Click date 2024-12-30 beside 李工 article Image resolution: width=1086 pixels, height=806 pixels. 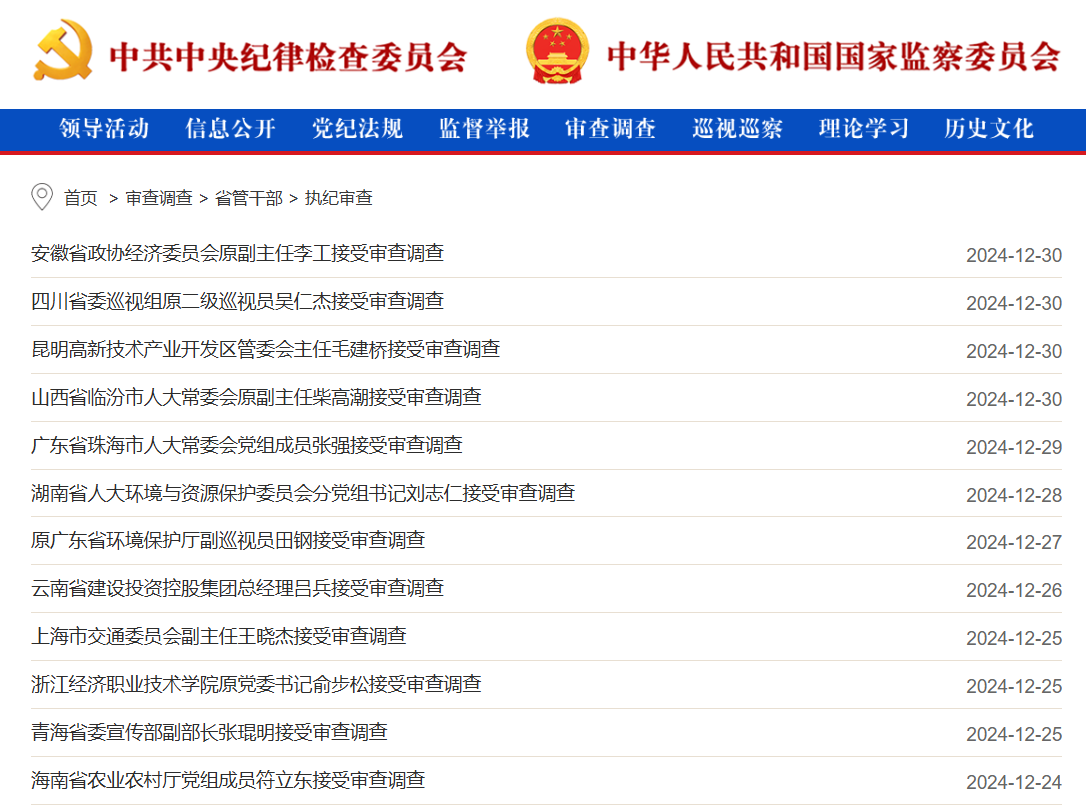[1014, 256]
